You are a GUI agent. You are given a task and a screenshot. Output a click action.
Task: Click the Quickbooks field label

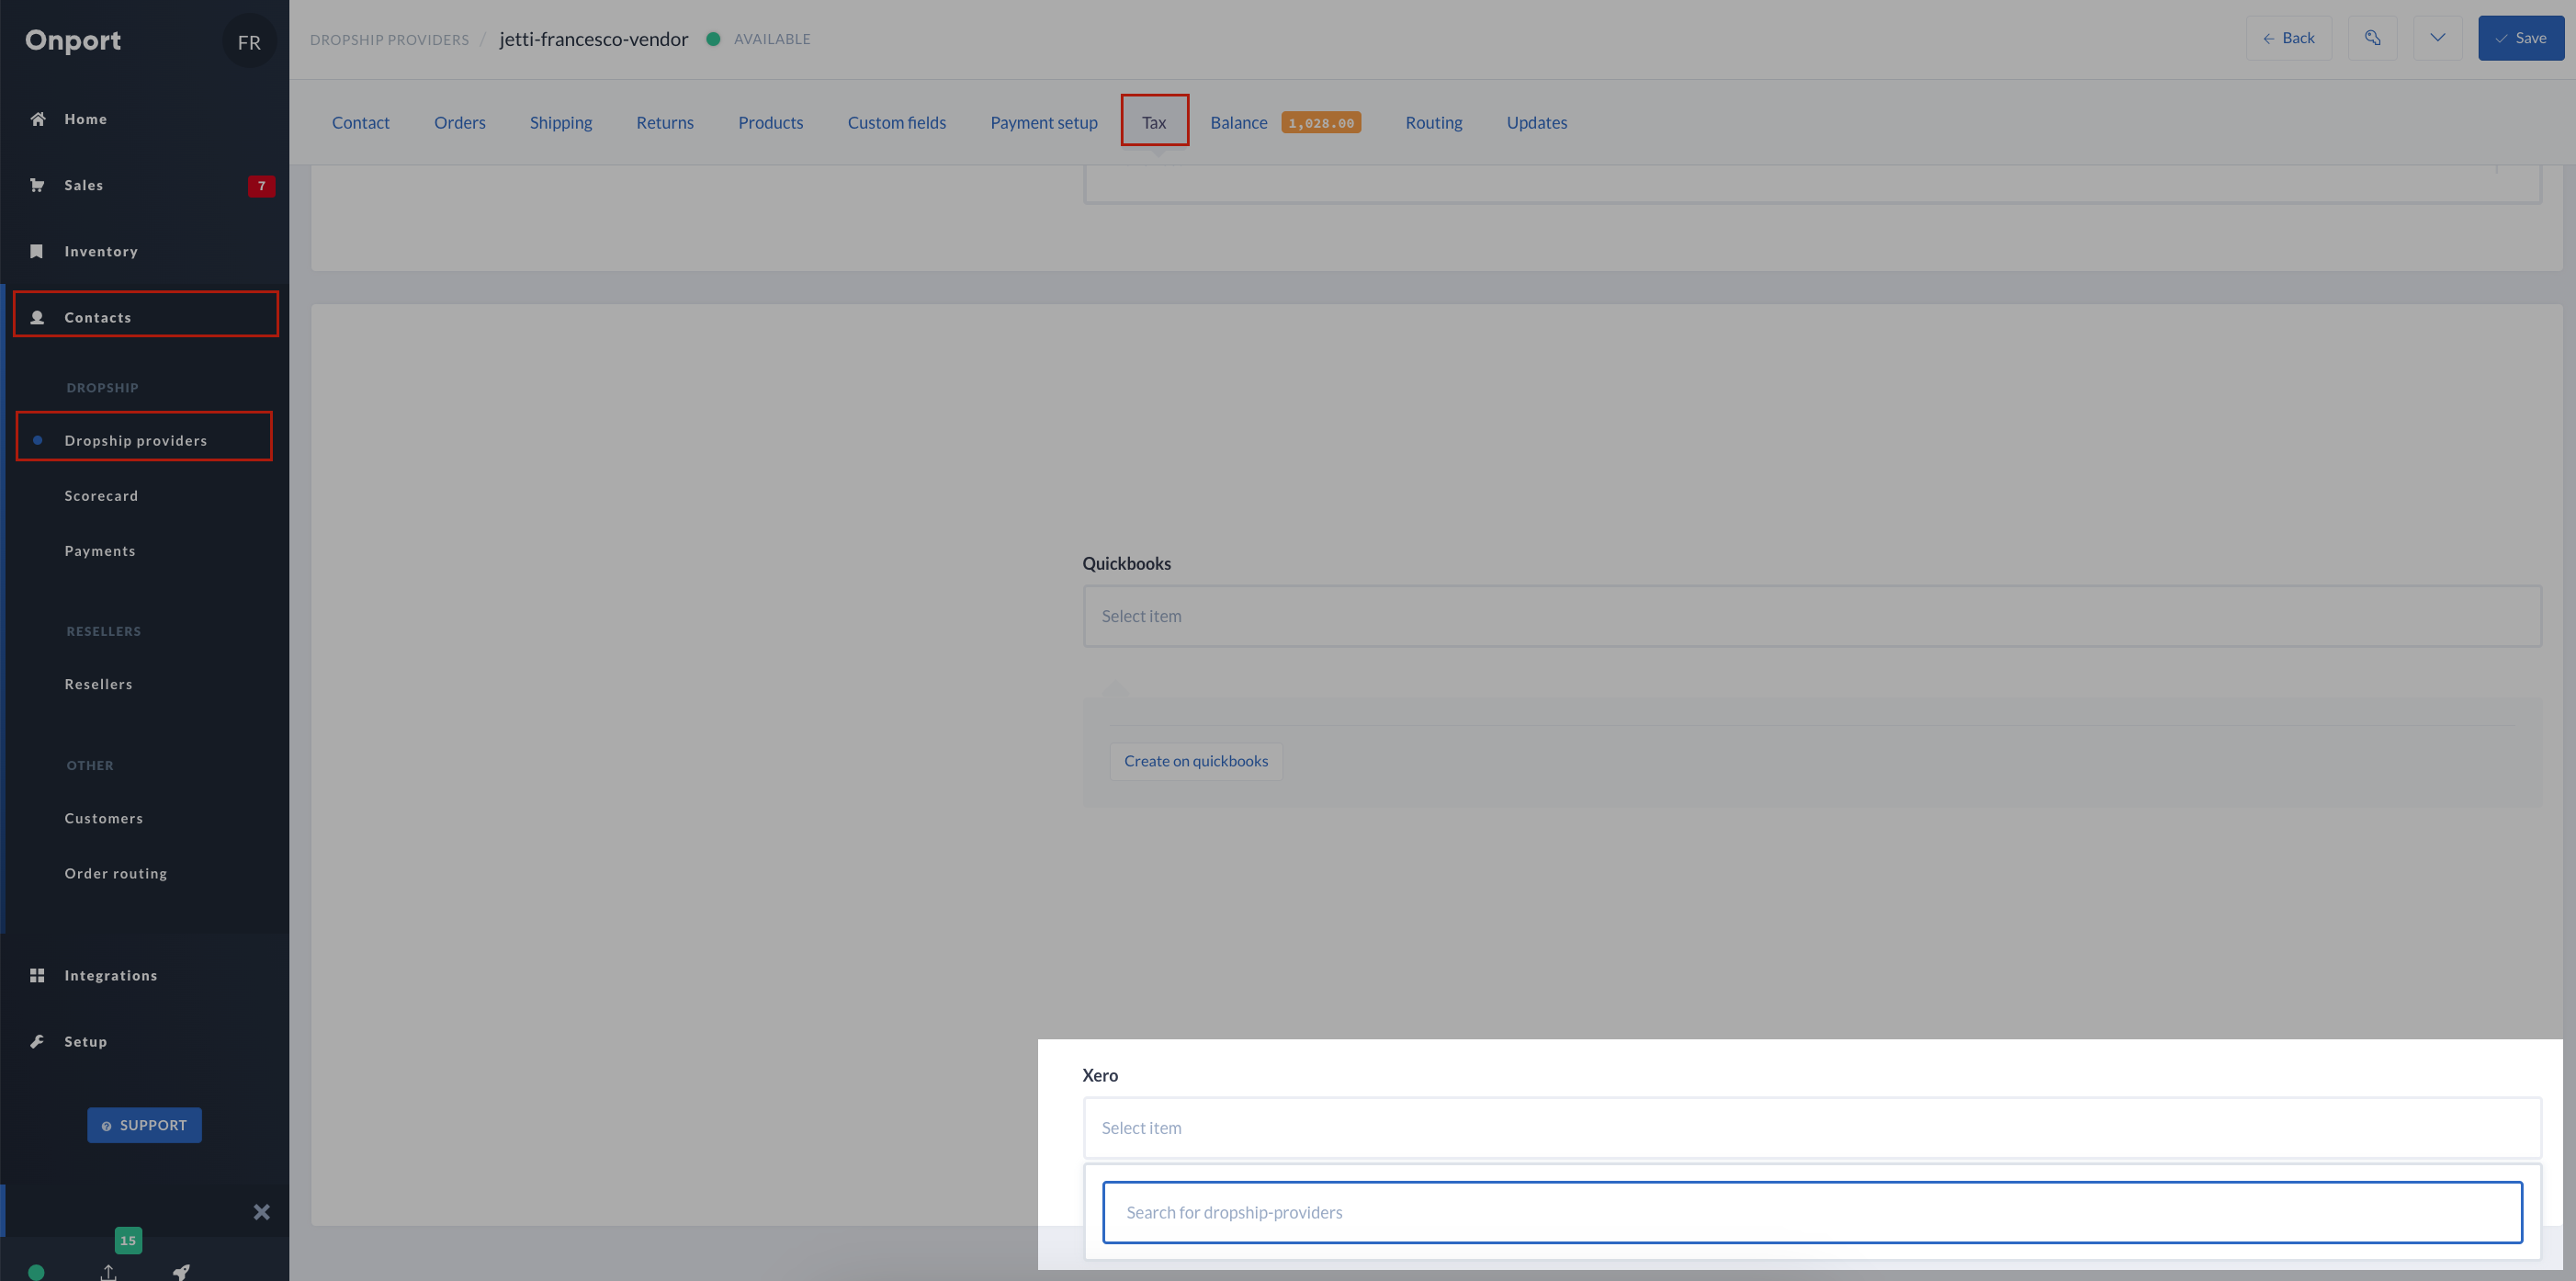tap(1126, 563)
